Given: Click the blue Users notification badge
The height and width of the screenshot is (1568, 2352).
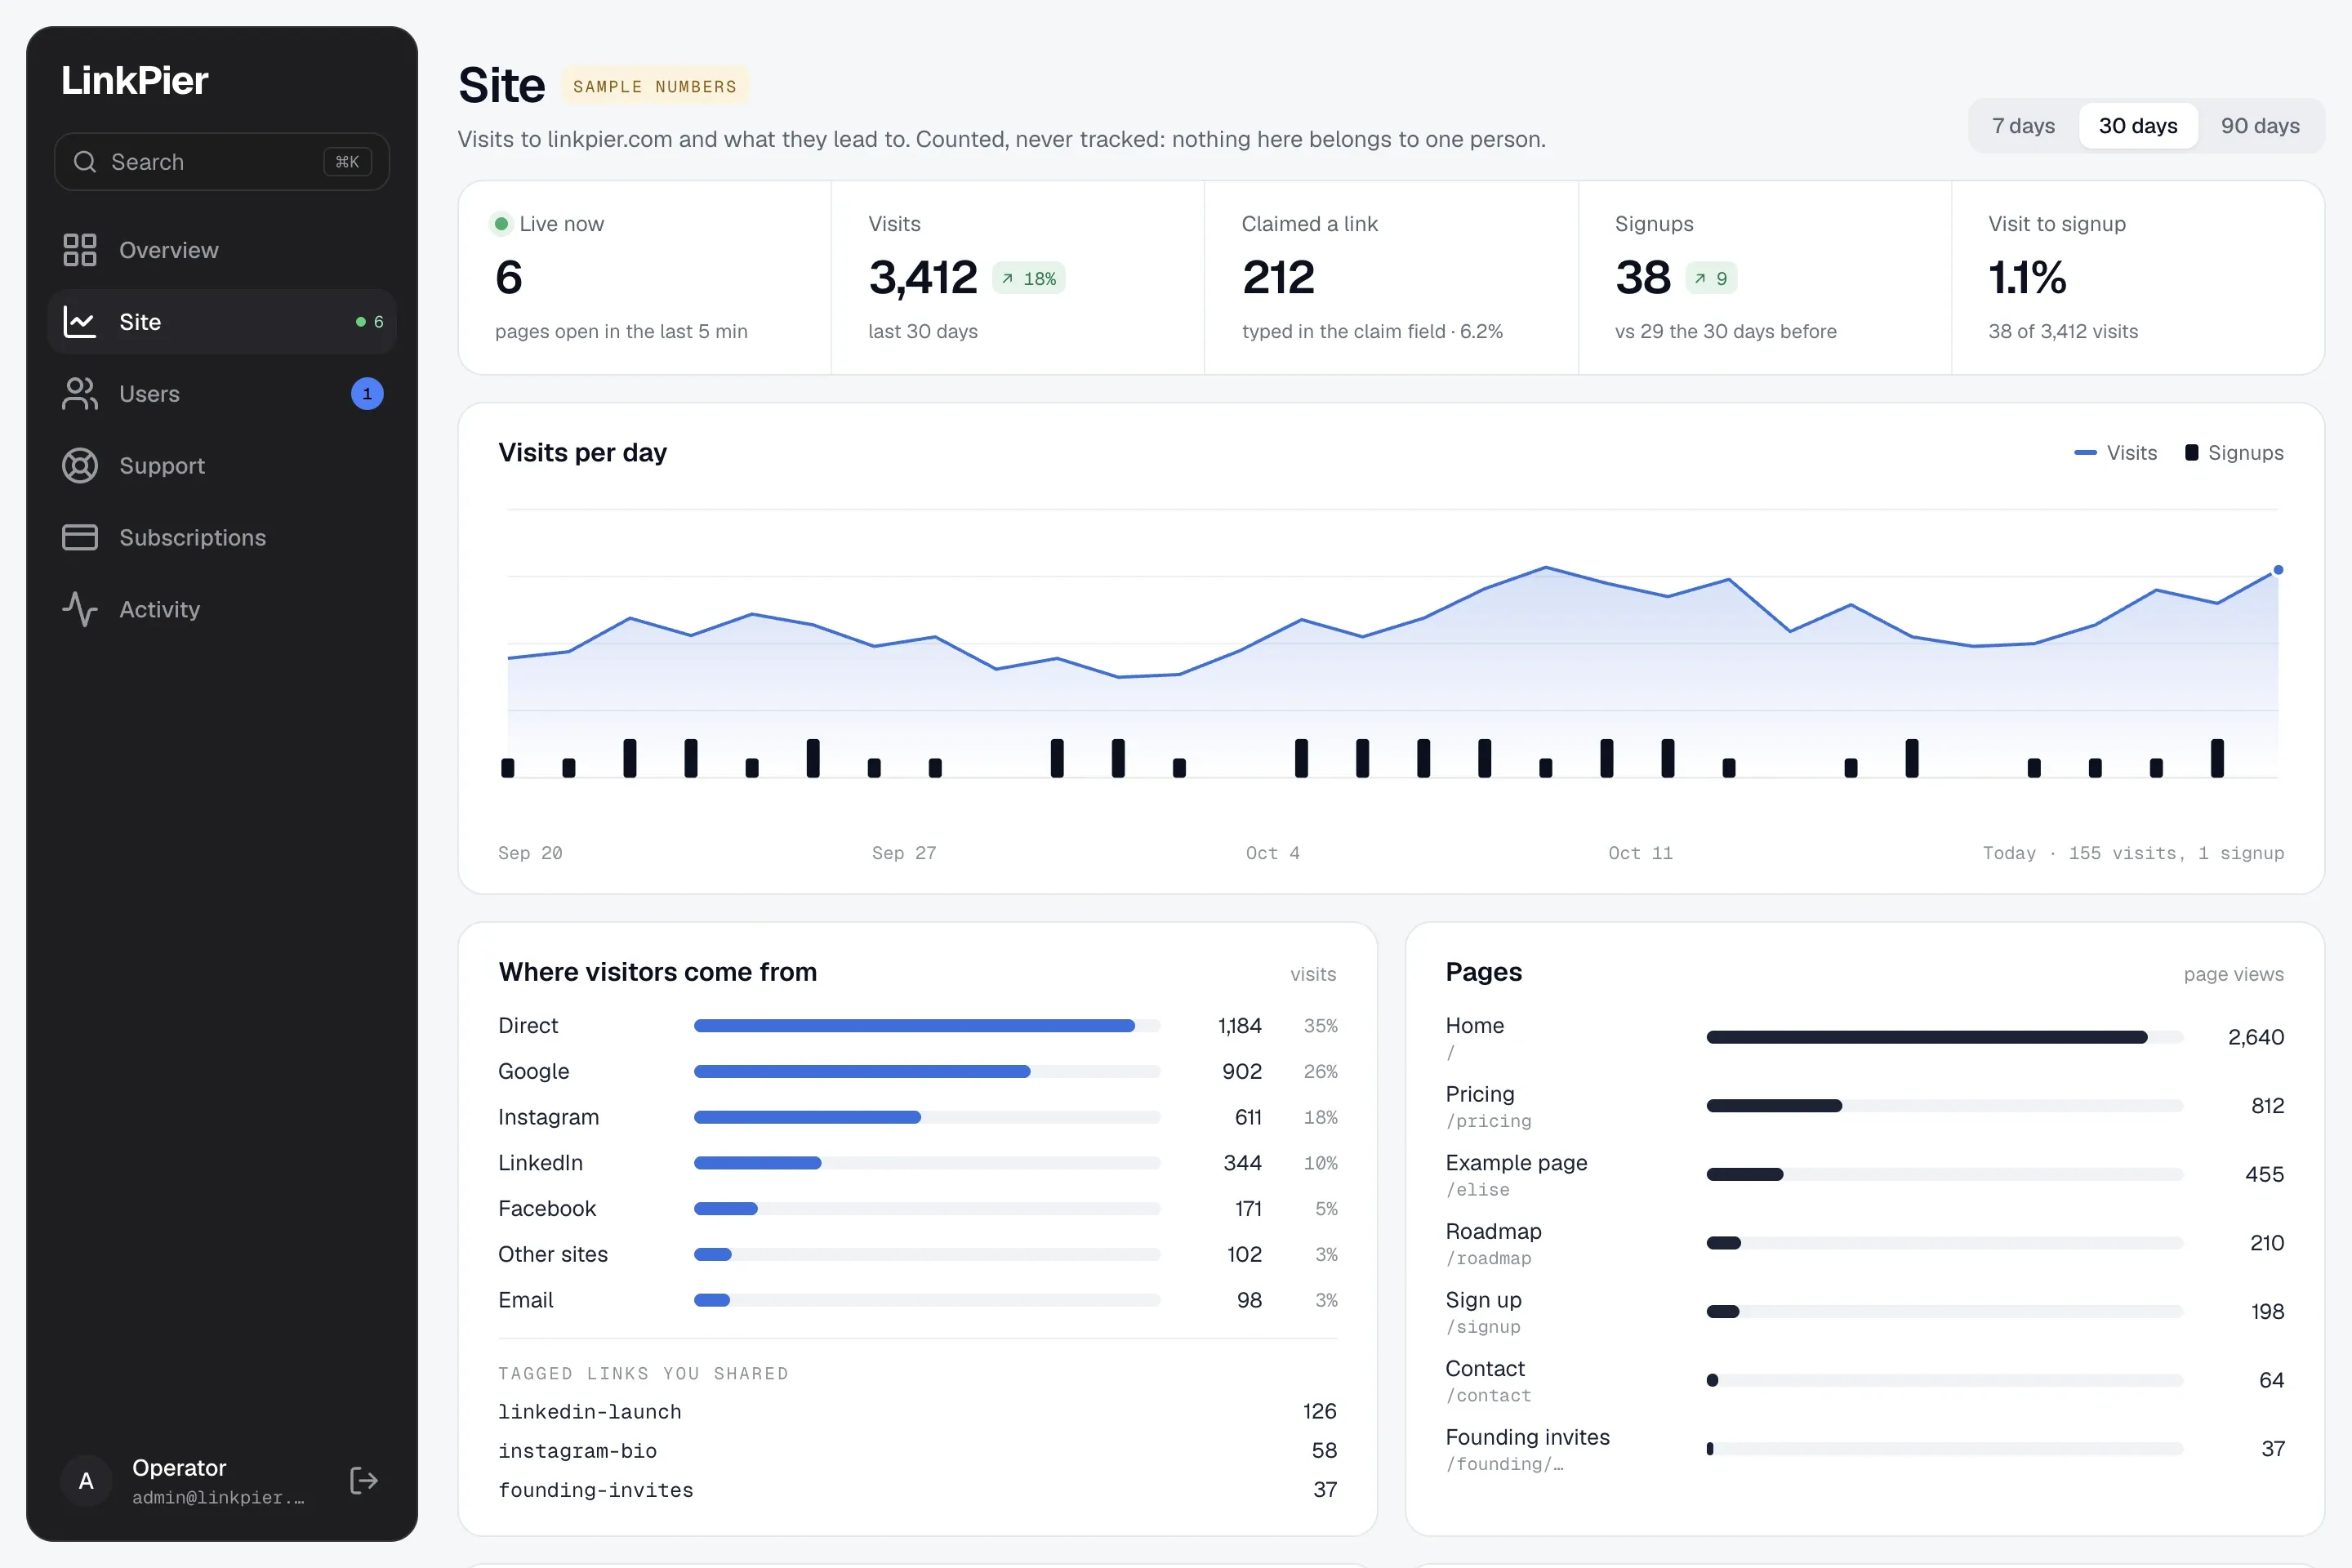Looking at the screenshot, I should pos(367,394).
